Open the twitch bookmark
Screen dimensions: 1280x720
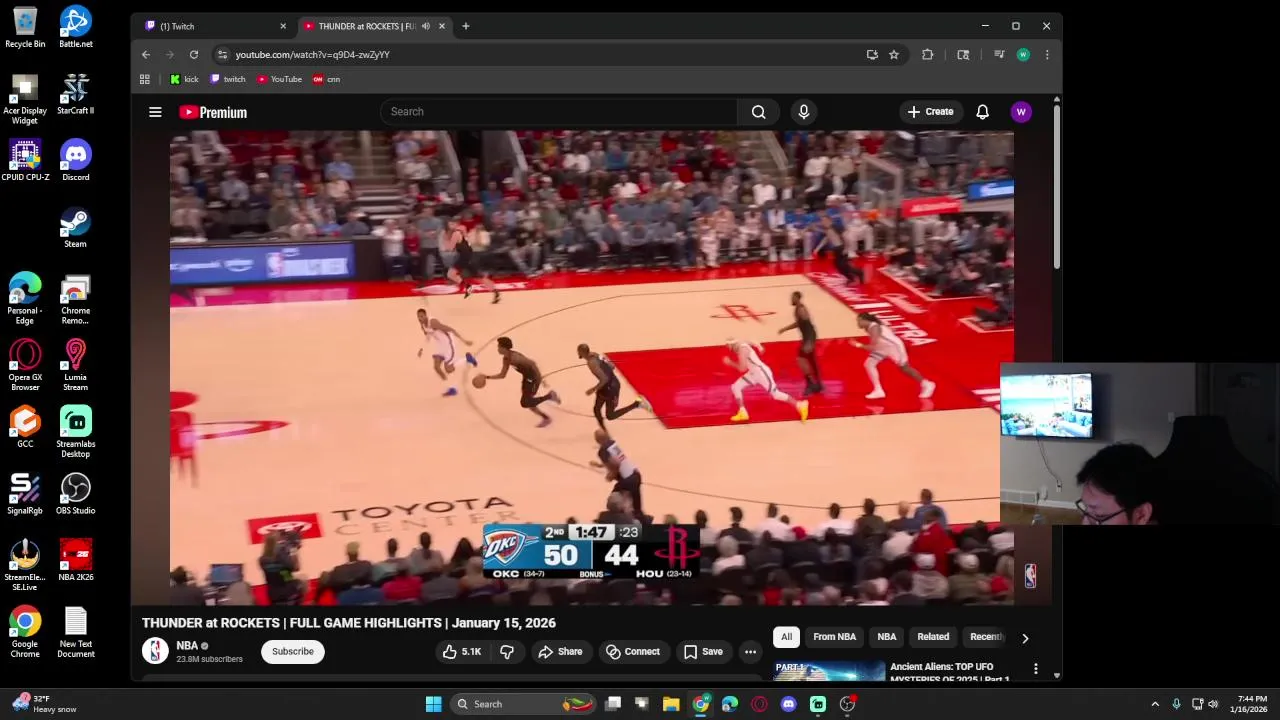coord(228,79)
